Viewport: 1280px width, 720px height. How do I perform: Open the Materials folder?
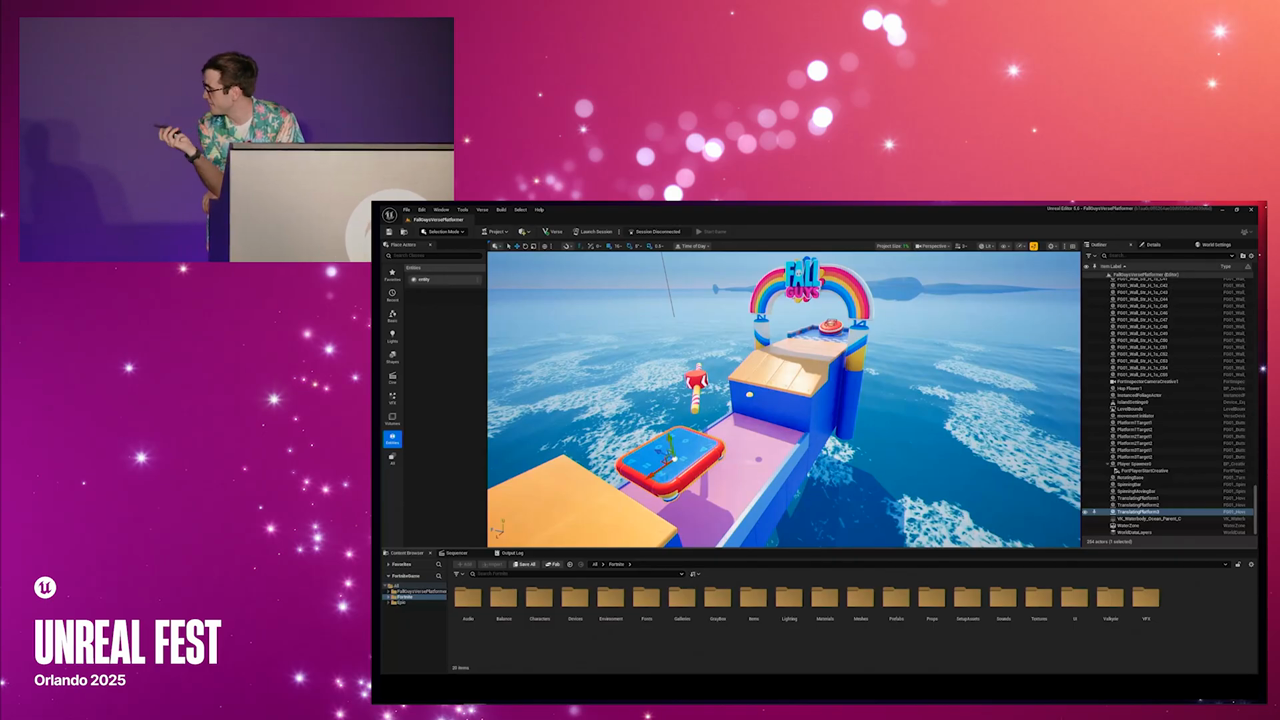824,601
